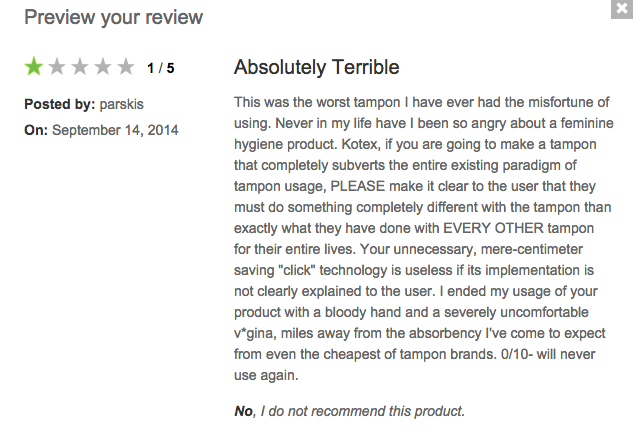This screenshot has width=633, height=436.
Task: Click the On: date label
Action: coord(36,130)
